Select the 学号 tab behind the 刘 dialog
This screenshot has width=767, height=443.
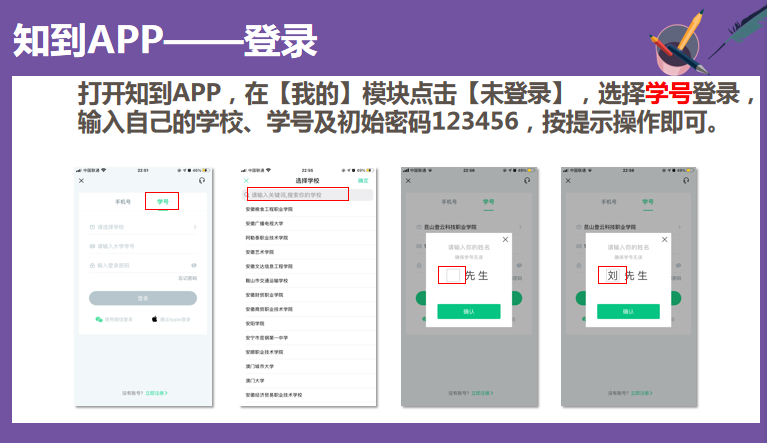coord(648,201)
